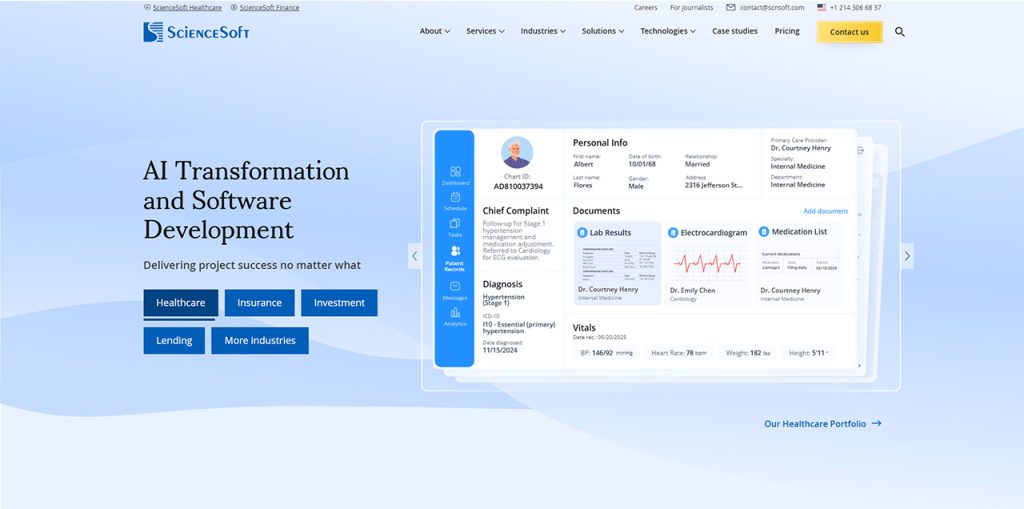Click the US flag phone icon
This screenshot has width=1024, height=509.
[822, 8]
